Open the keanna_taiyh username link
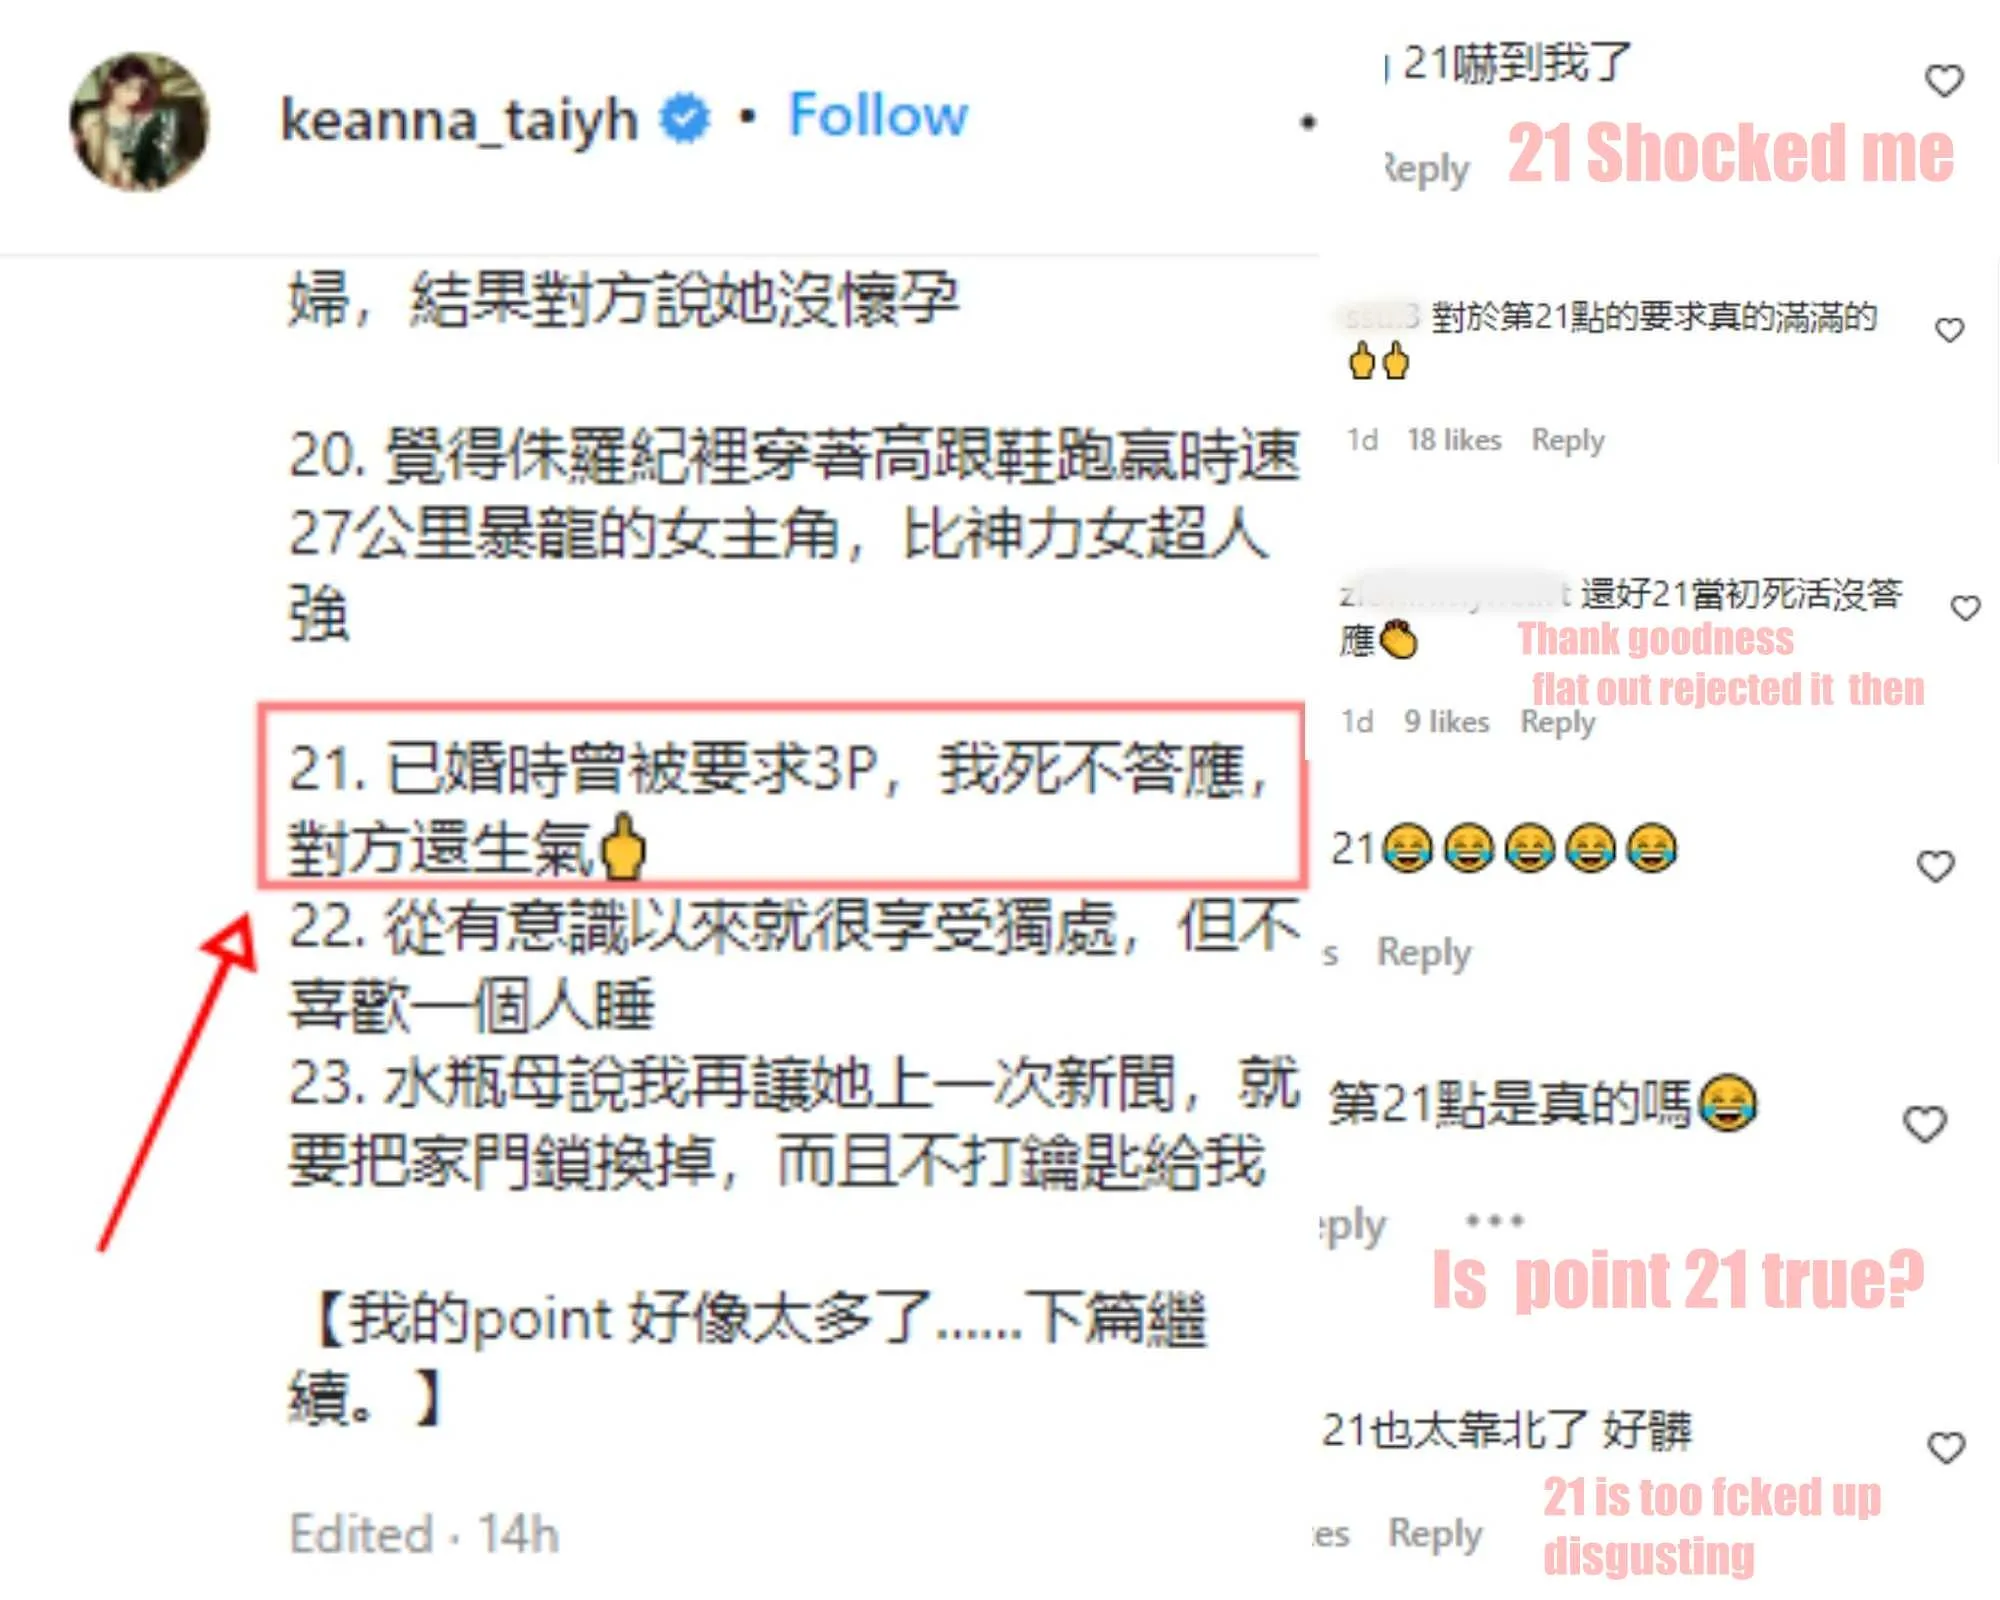 459,120
